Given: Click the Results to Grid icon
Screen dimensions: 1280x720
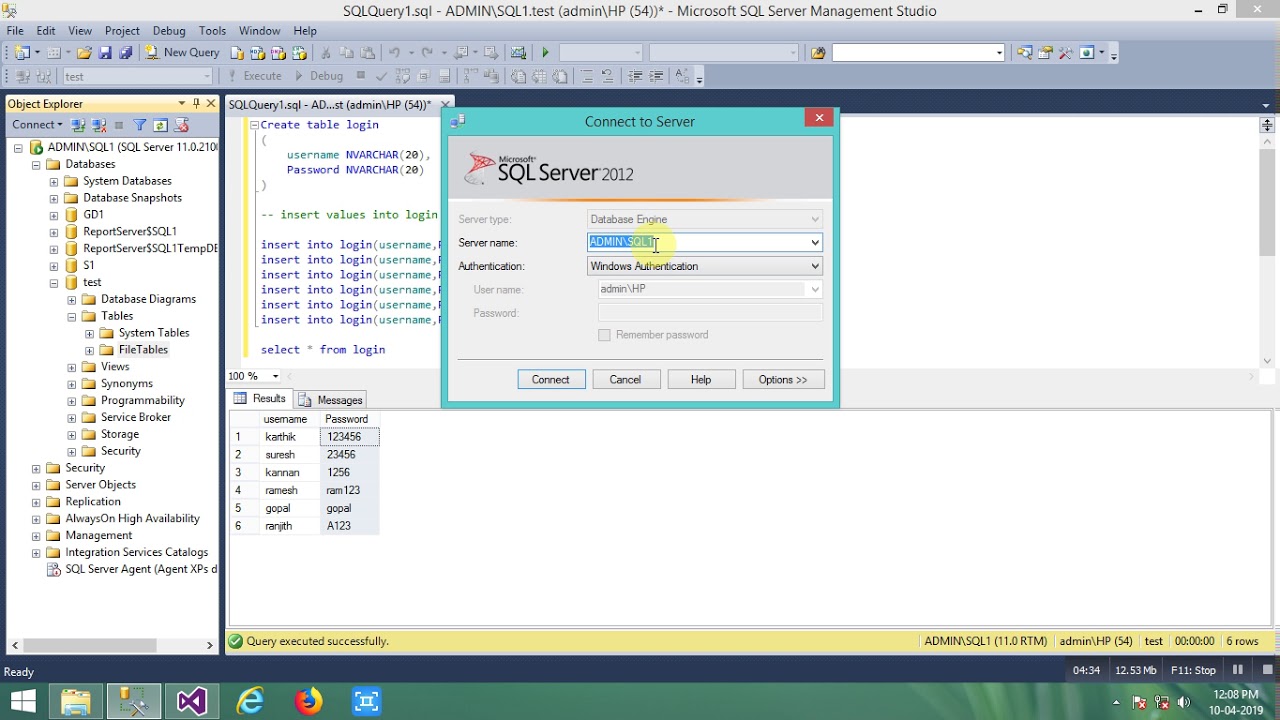Looking at the screenshot, I should (540, 76).
